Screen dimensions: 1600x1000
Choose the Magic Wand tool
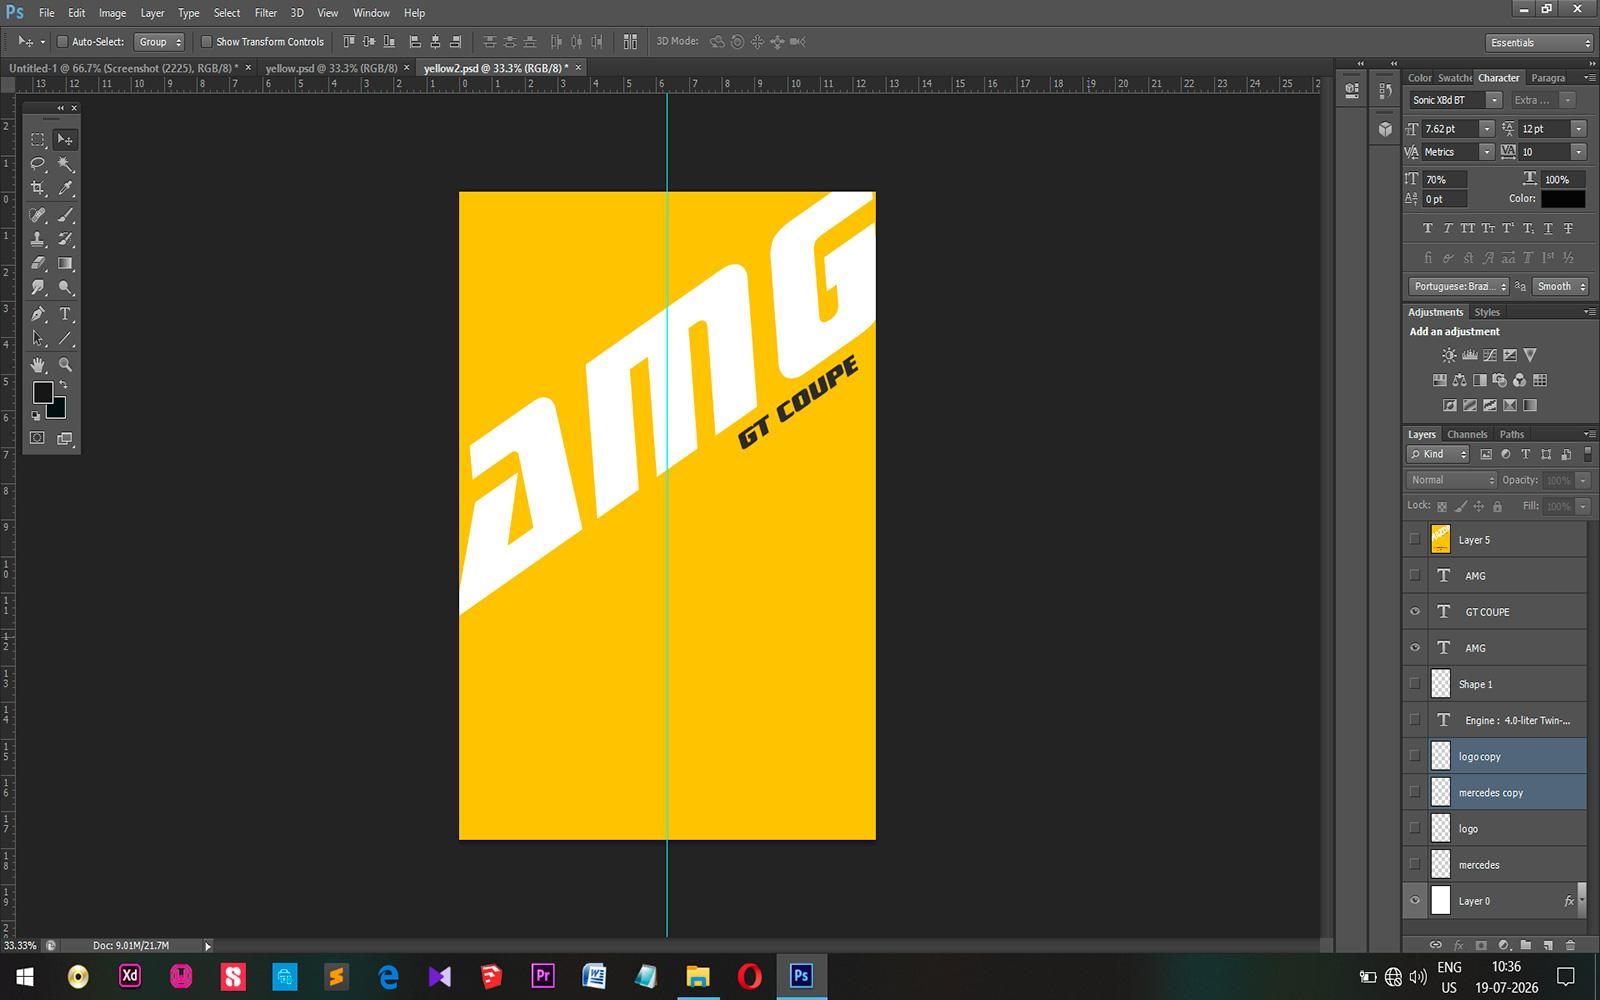point(65,163)
